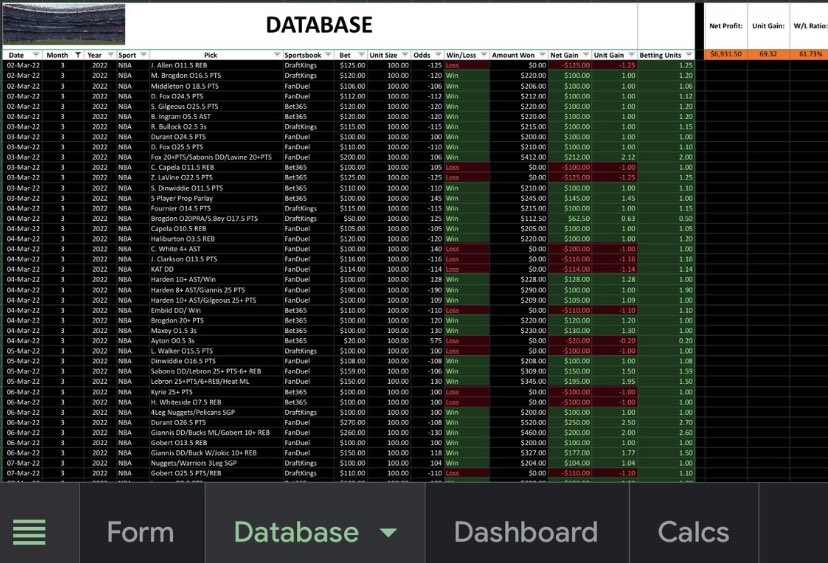The height and width of the screenshot is (563, 828).
Task: Select the pick cell 'Durant O24.5 PTS'
Action: pyautogui.click(x=215, y=137)
